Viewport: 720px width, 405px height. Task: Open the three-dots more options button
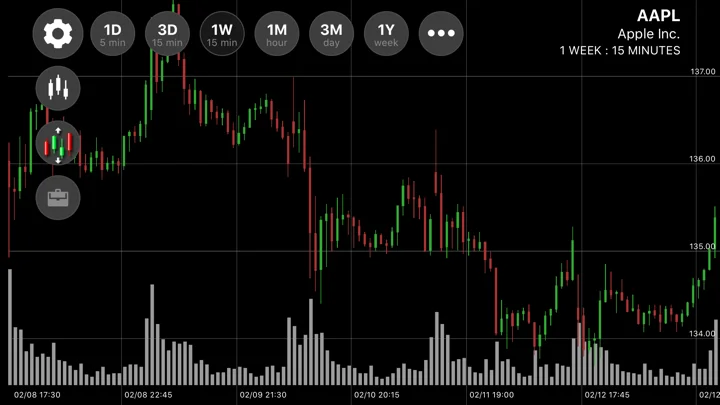point(441,34)
